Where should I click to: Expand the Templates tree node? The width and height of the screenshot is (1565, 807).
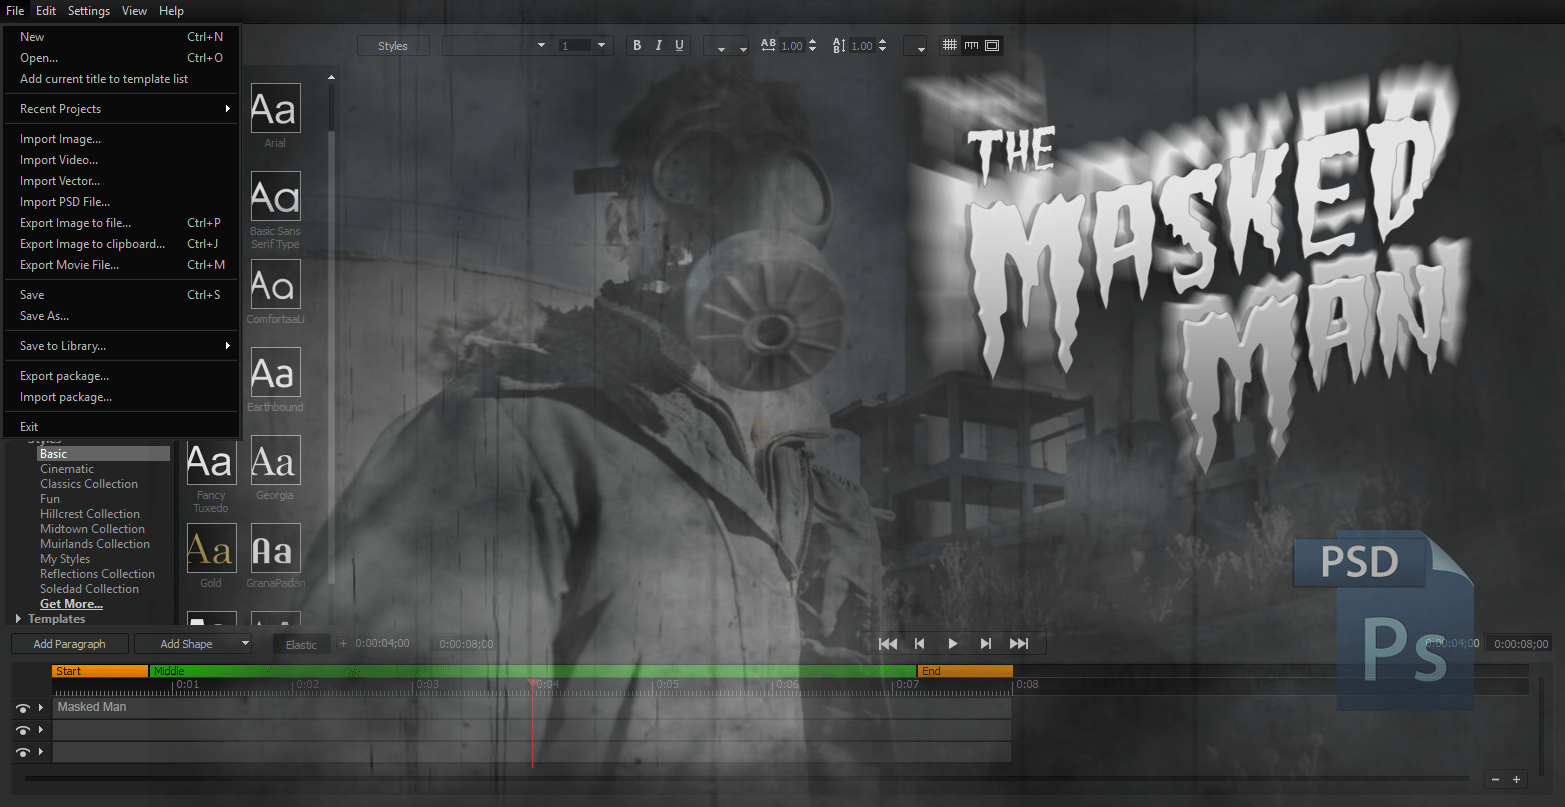coord(18,619)
